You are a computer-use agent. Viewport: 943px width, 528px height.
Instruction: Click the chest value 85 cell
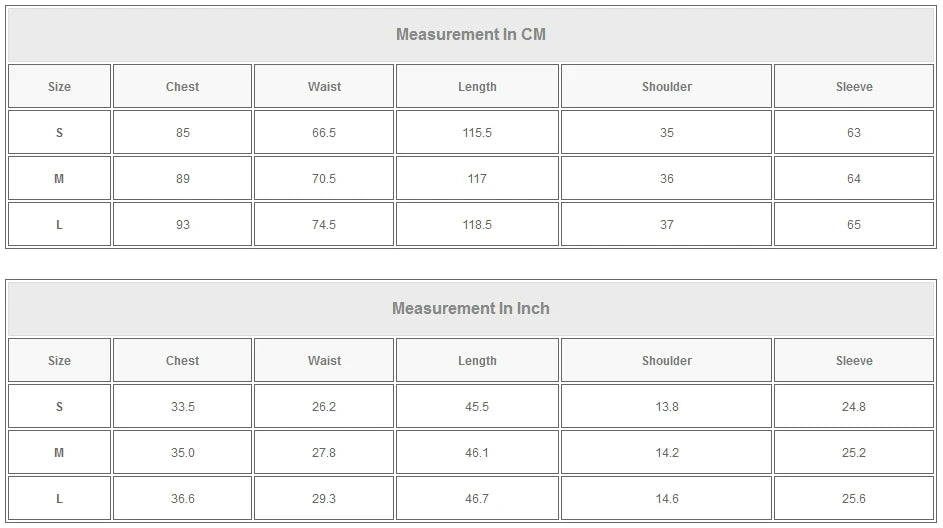pyautogui.click(x=182, y=133)
